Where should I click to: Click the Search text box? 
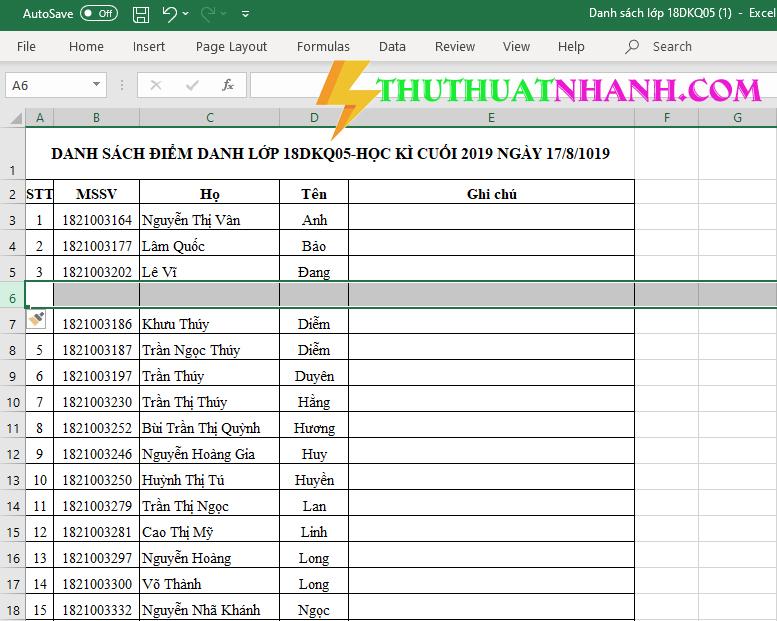coord(672,47)
